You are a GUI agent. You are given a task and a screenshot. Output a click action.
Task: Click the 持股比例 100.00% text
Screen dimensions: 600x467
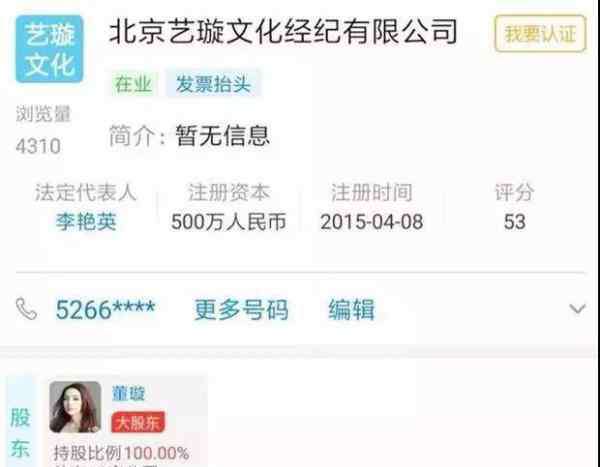121,453
